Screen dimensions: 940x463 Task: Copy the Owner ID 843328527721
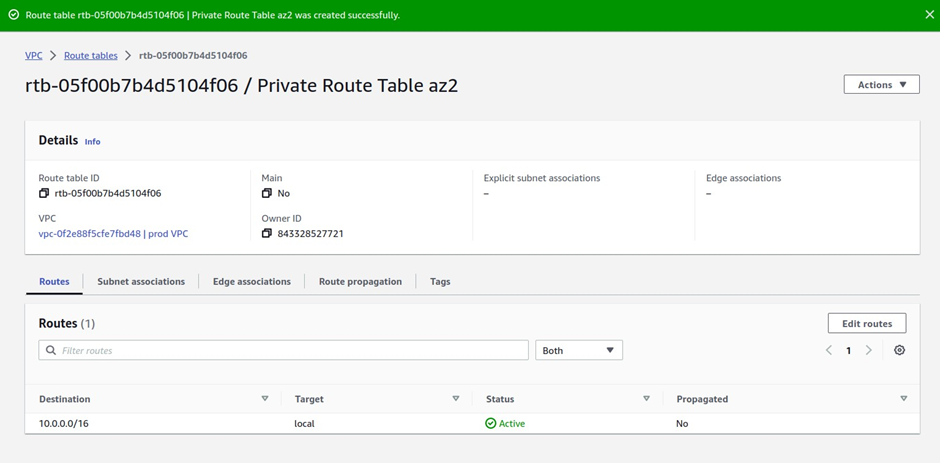pos(267,233)
